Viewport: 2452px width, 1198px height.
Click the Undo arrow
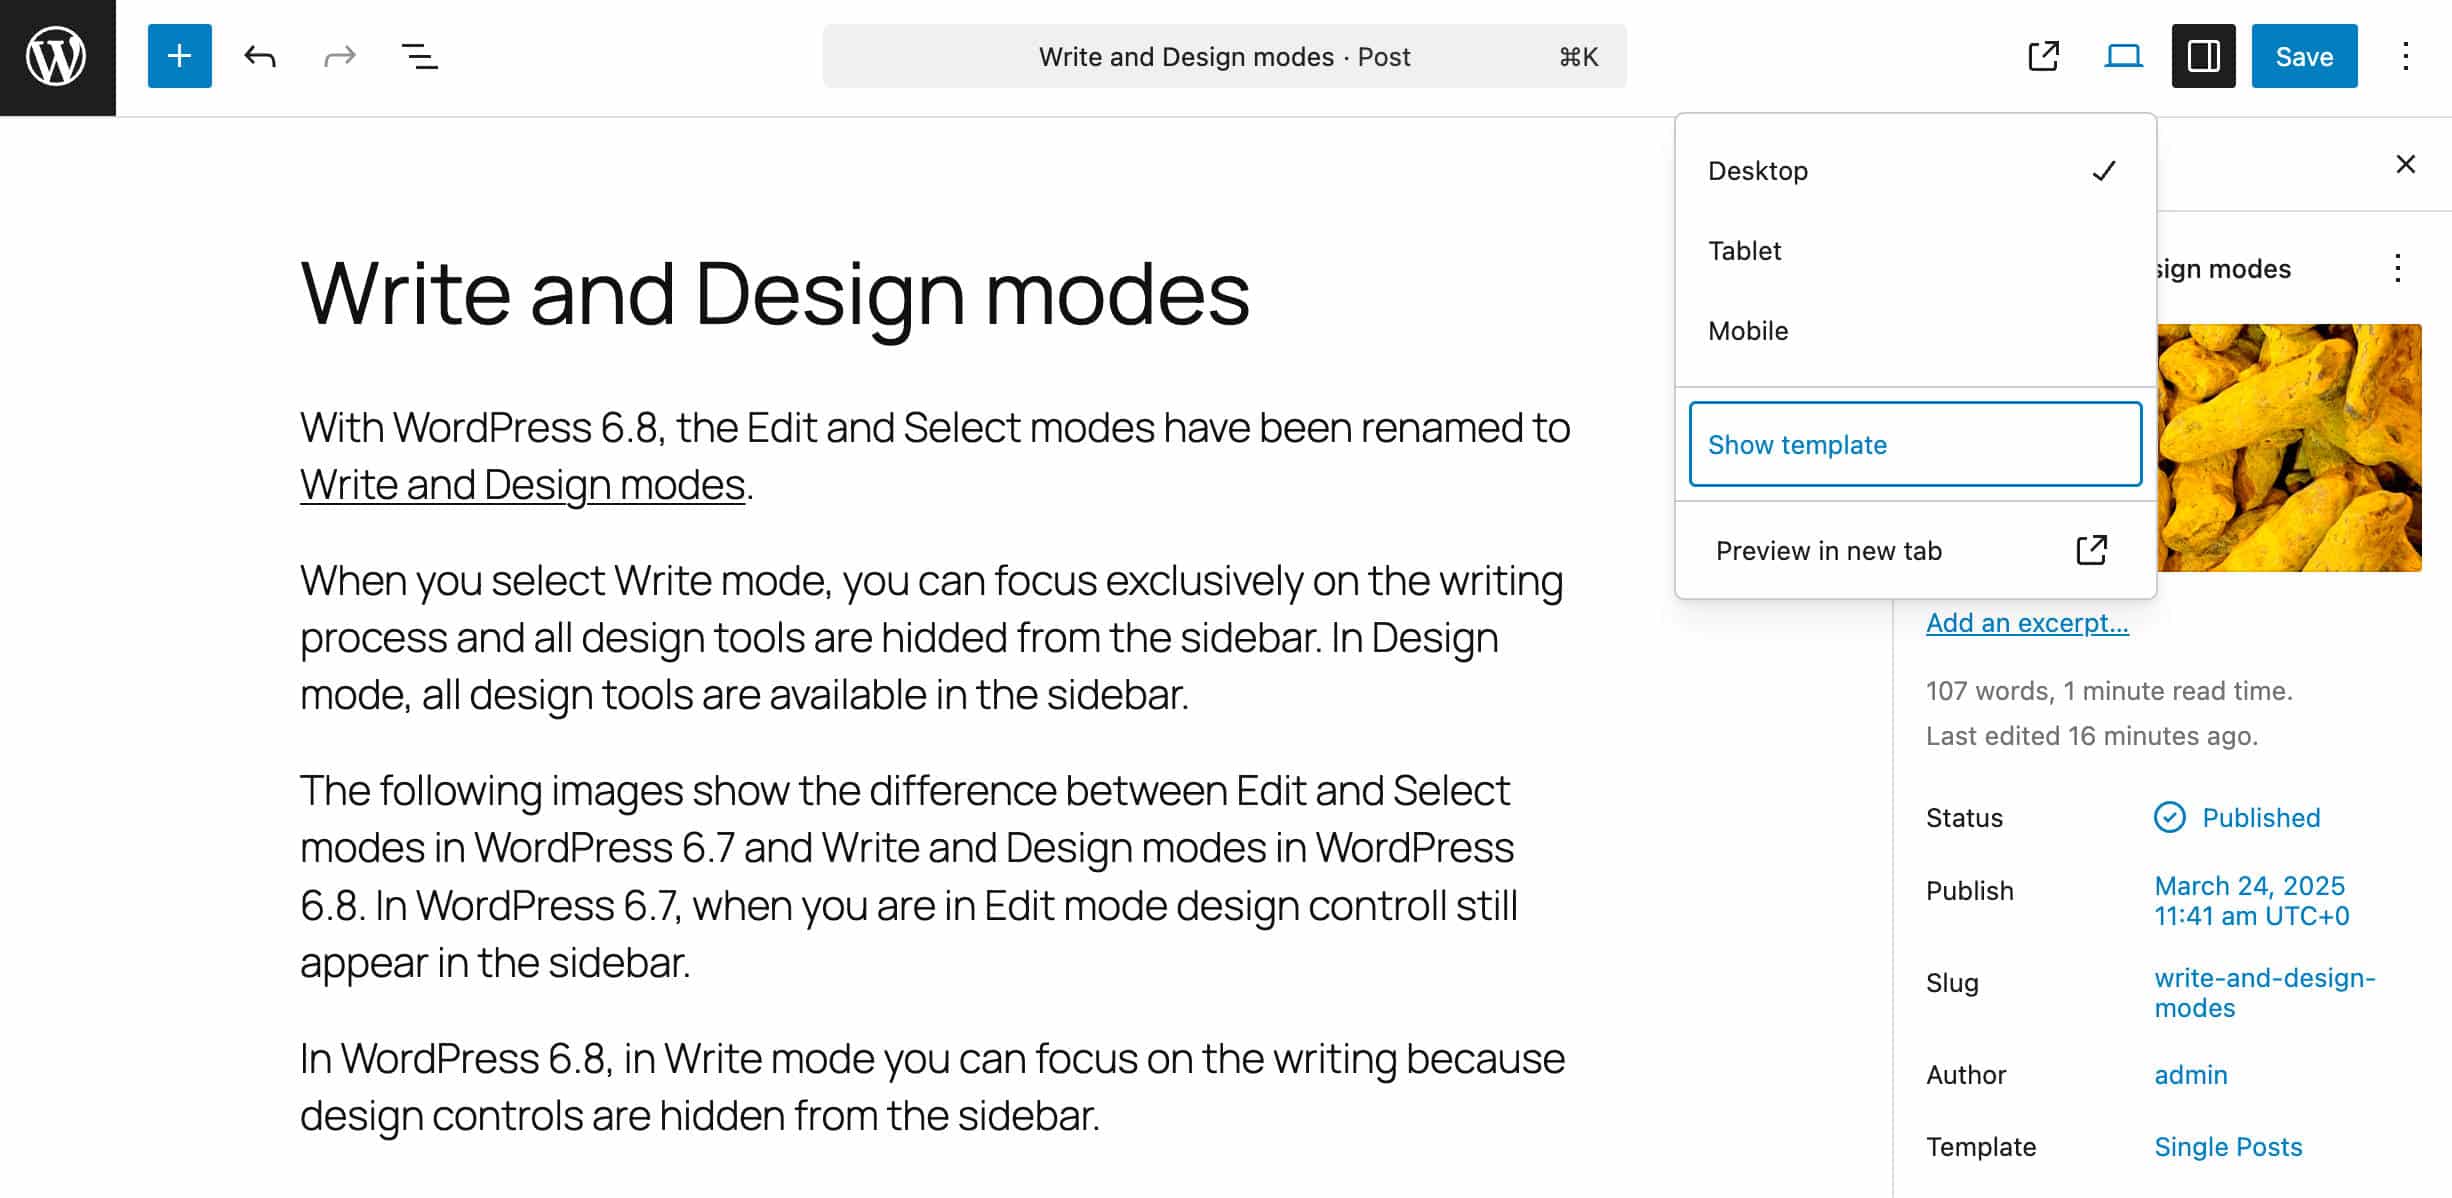[259, 56]
